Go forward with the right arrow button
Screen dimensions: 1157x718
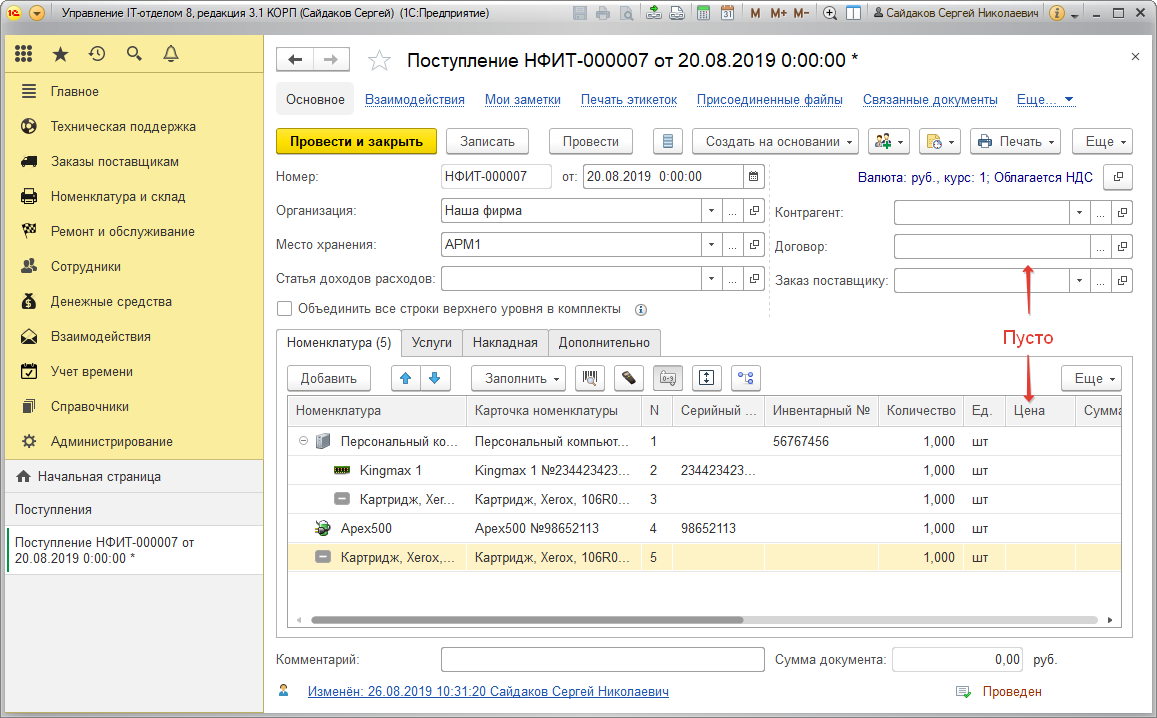pos(331,60)
